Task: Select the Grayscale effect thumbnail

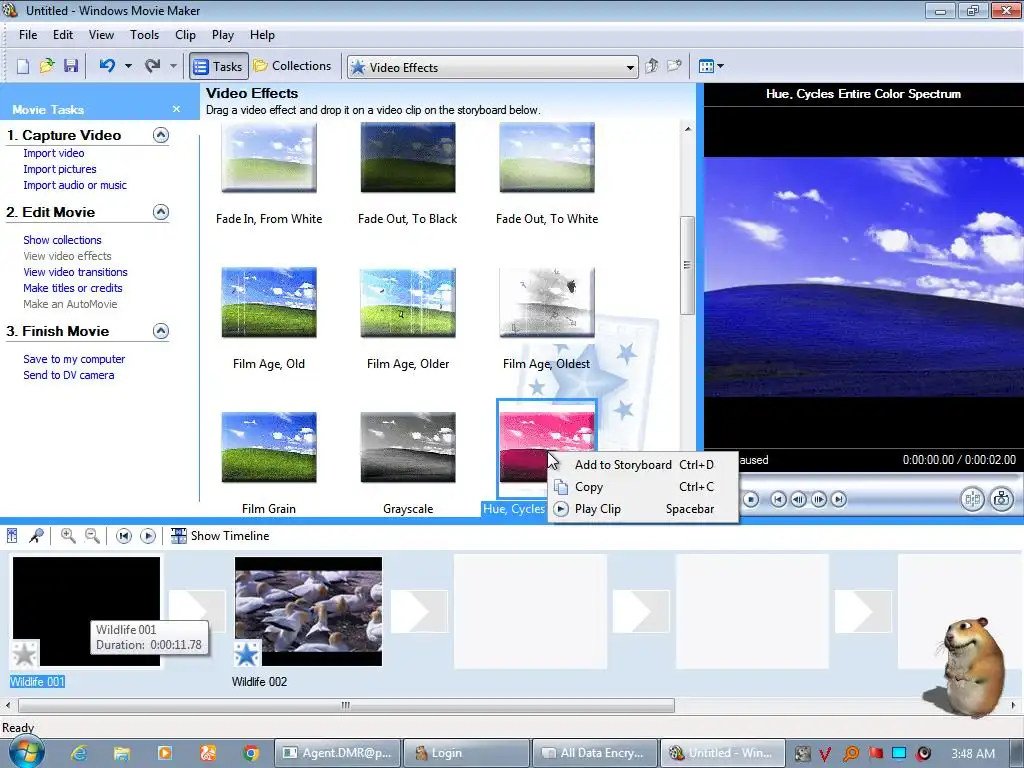Action: click(x=408, y=447)
